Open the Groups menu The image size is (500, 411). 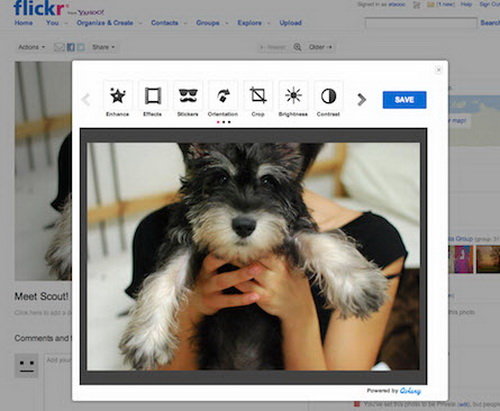(x=208, y=23)
